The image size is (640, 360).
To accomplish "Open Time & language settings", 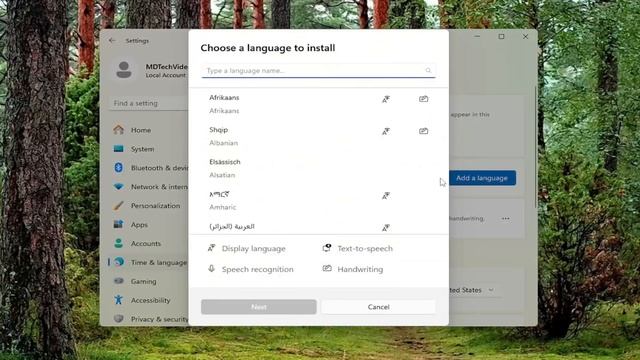I will click(149, 262).
